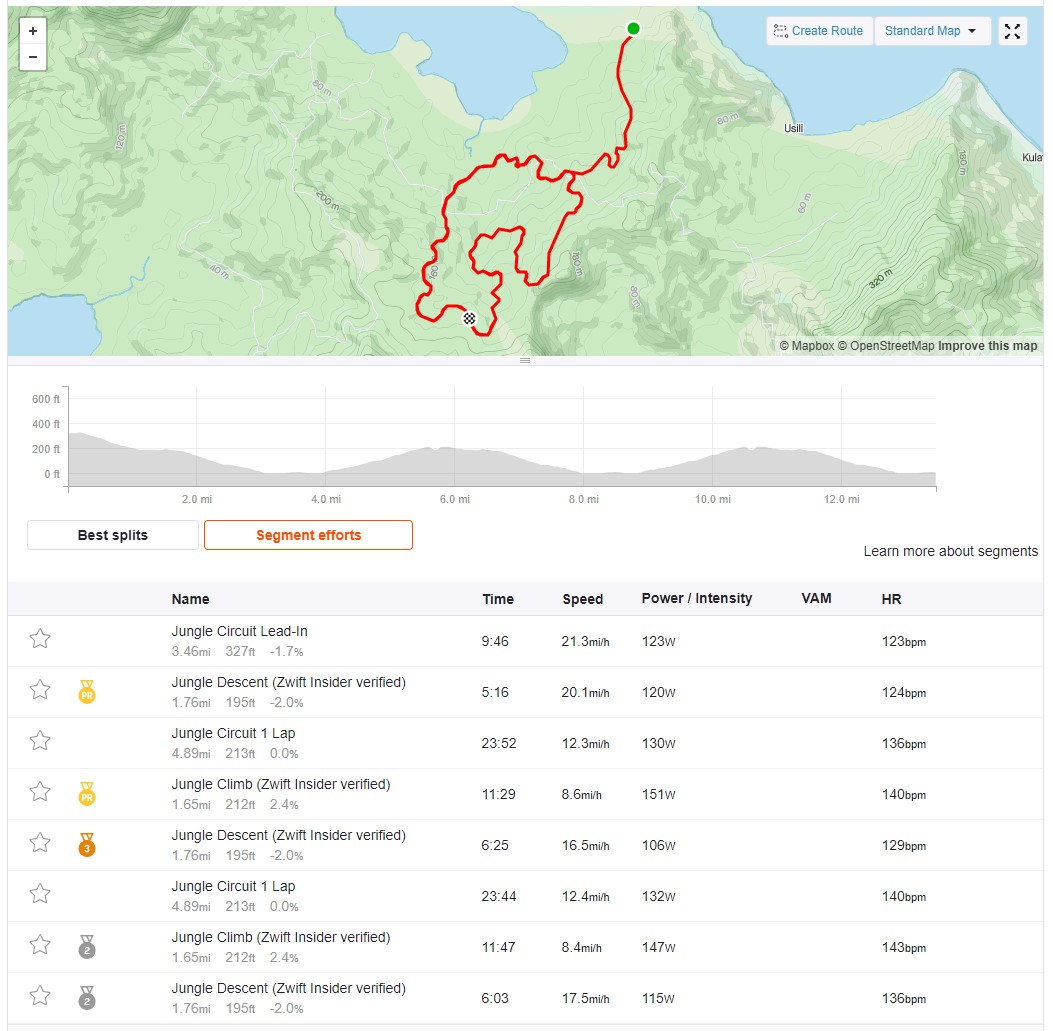Open fullscreen map view
1053x1031 pixels.
(x=1012, y=31)
